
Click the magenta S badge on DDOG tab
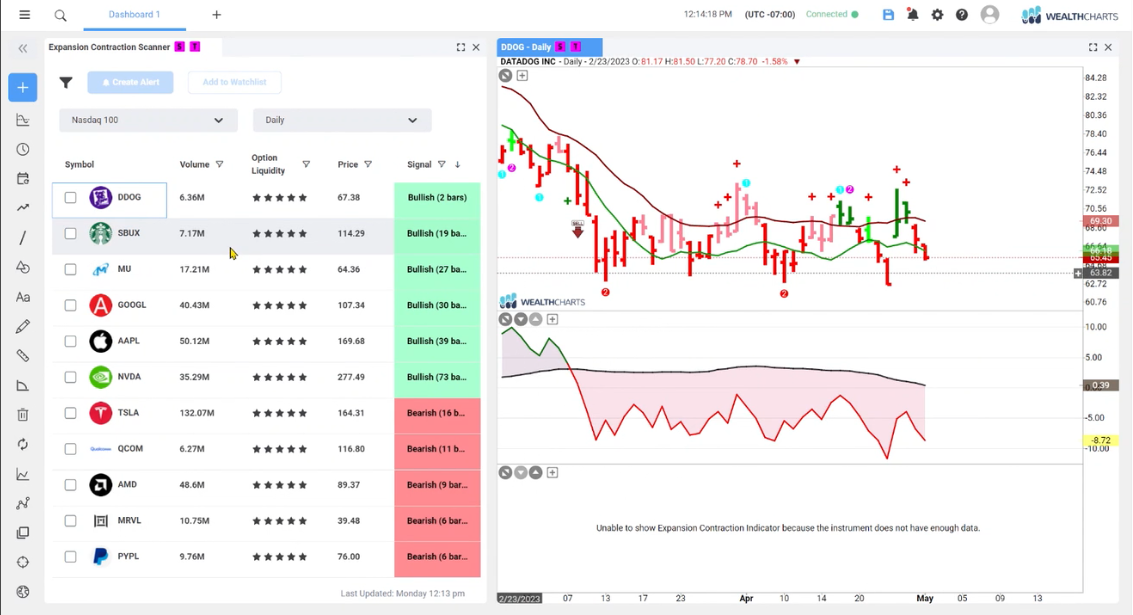560,47
